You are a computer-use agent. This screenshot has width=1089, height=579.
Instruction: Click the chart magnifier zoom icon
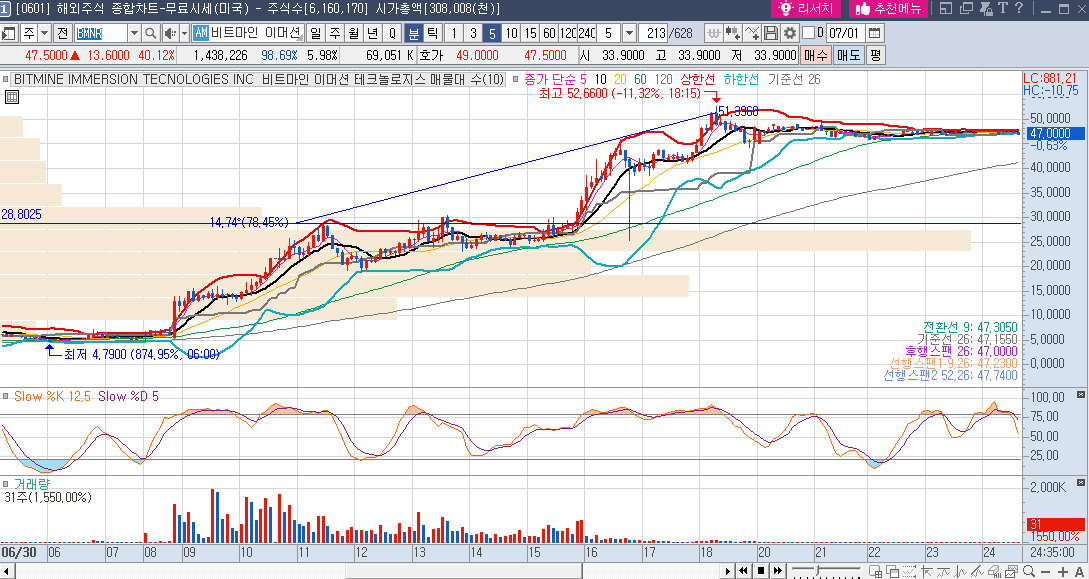pos(1029,571)
